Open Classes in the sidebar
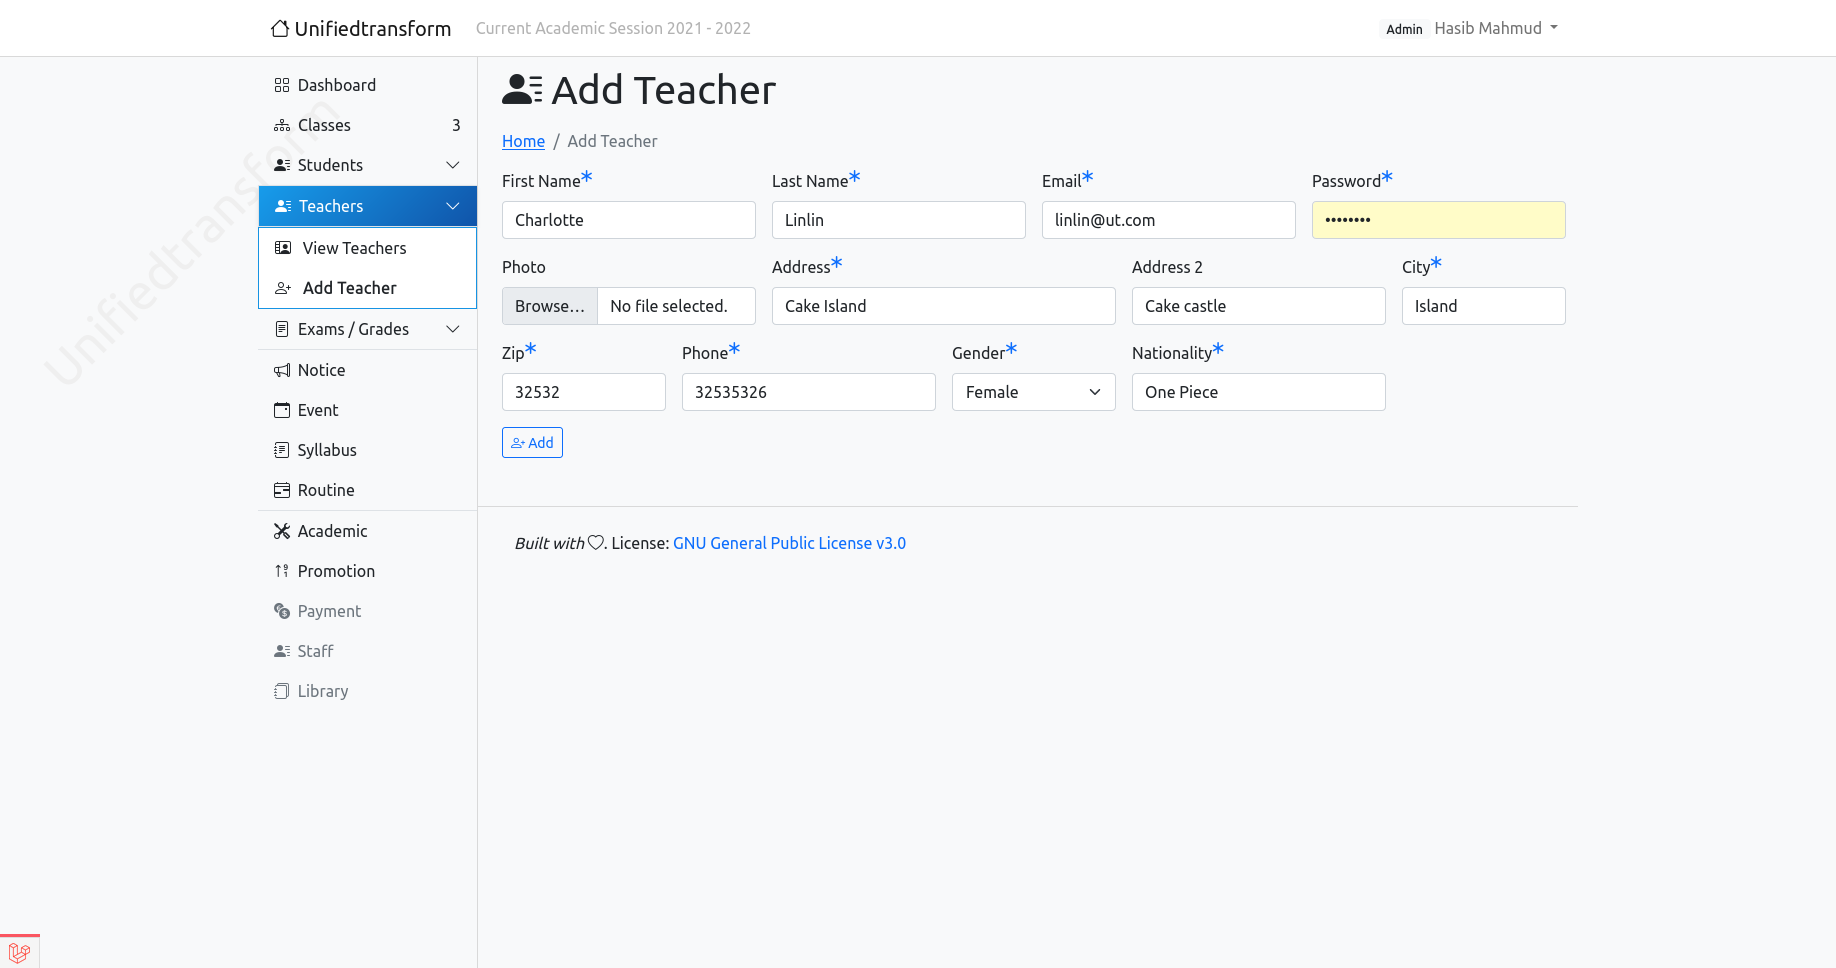This screenshot has height=968, width=1836. (367, 125)
